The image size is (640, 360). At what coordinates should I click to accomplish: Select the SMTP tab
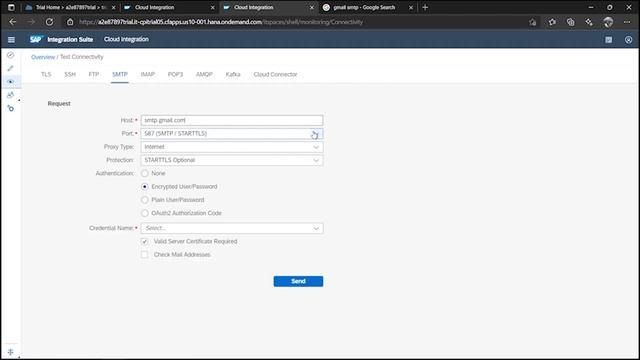120,74
